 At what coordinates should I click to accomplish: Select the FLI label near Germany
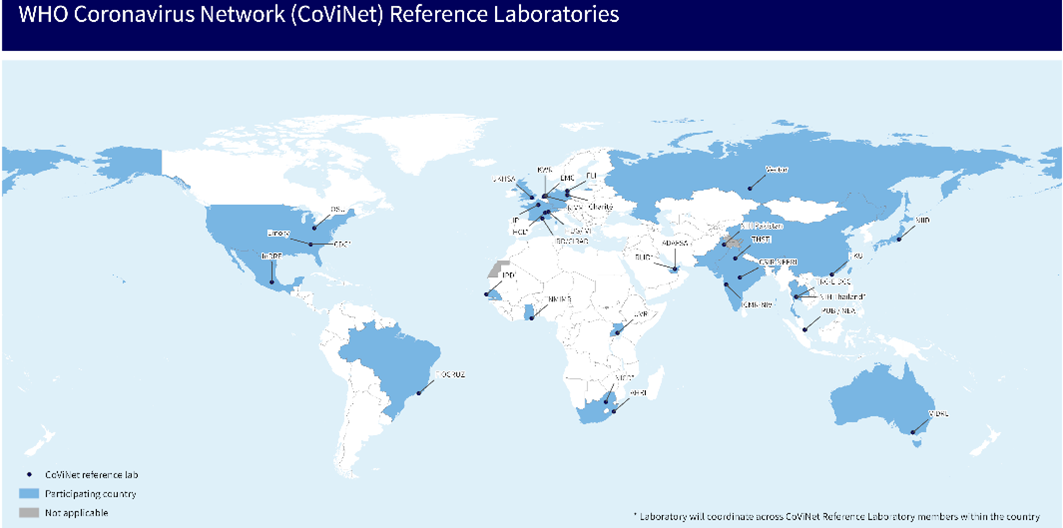(x=590, y=174)
